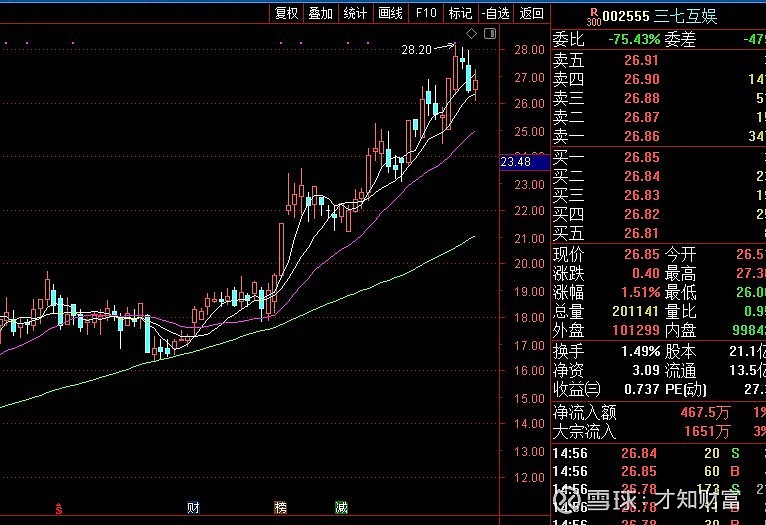Click the 返回 back button
This screenshot has height=525, width=766.
pos(532,13)
